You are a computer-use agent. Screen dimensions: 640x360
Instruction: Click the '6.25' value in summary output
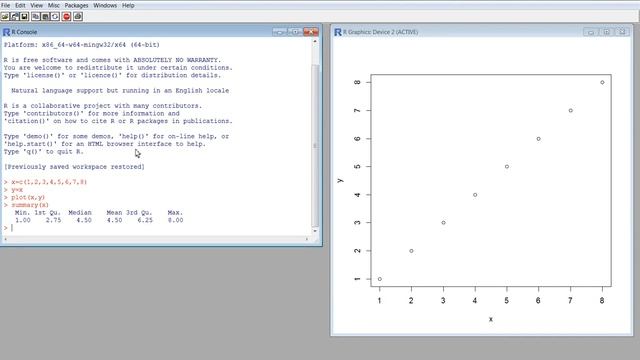(x=145, y=220)
